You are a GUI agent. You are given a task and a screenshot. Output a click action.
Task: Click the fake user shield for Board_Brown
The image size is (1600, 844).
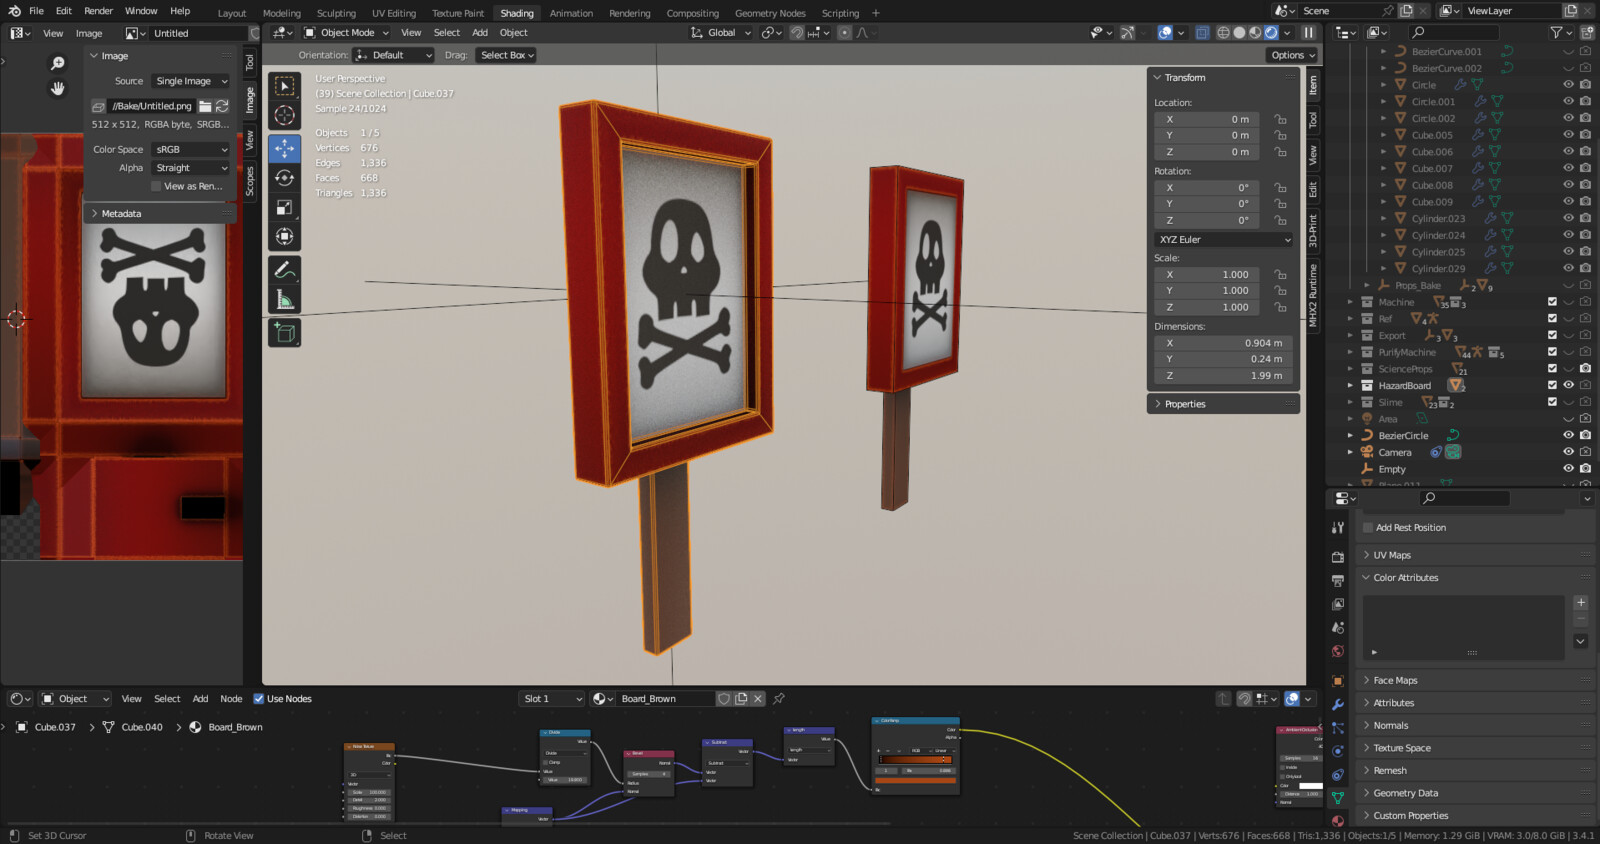(x=724, y=699)
